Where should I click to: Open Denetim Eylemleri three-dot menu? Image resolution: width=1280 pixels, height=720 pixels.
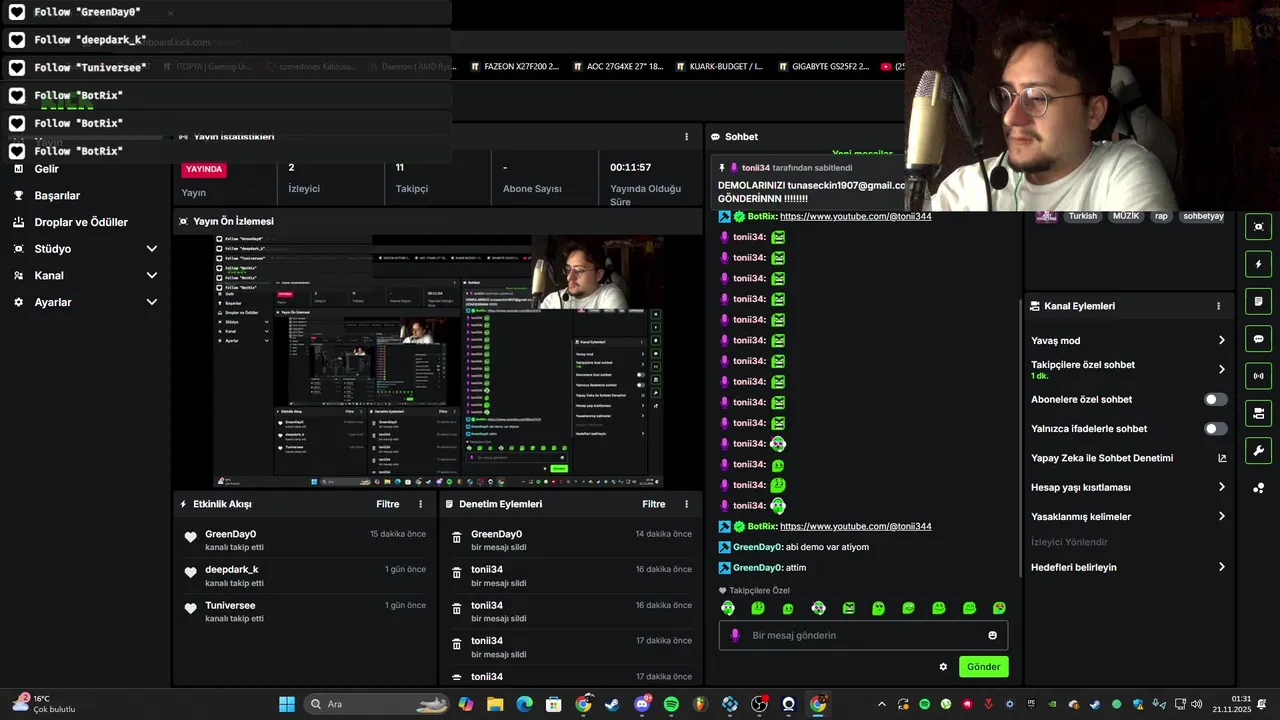pos(686,504)
